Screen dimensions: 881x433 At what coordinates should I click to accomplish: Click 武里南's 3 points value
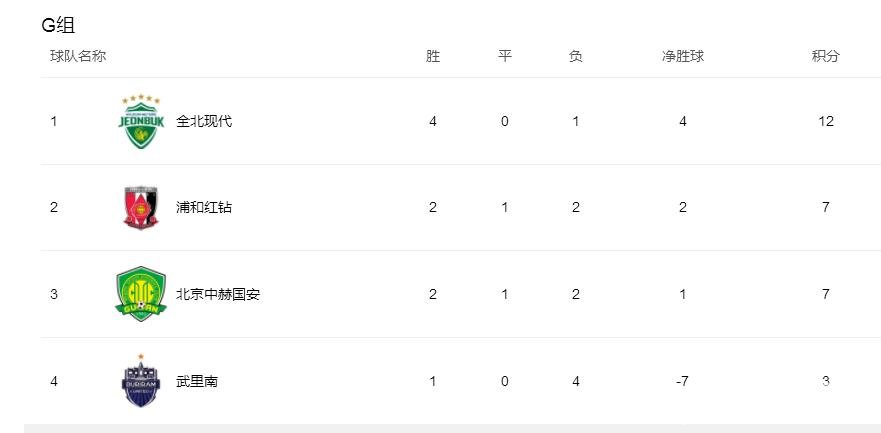pos(825,382)
